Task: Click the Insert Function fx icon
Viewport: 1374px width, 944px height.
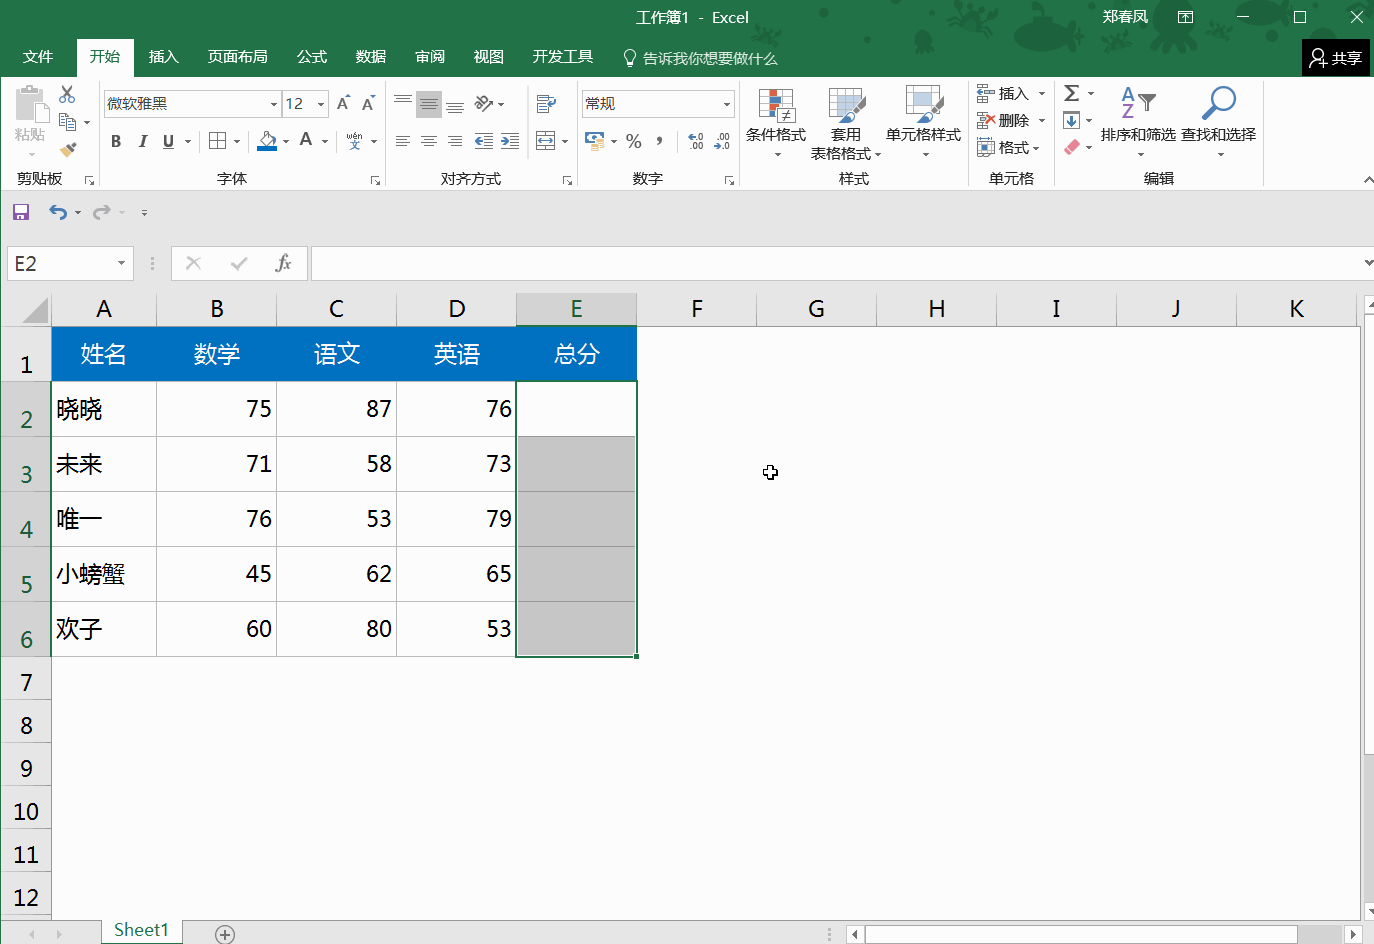Action: [x=283, y=263]
